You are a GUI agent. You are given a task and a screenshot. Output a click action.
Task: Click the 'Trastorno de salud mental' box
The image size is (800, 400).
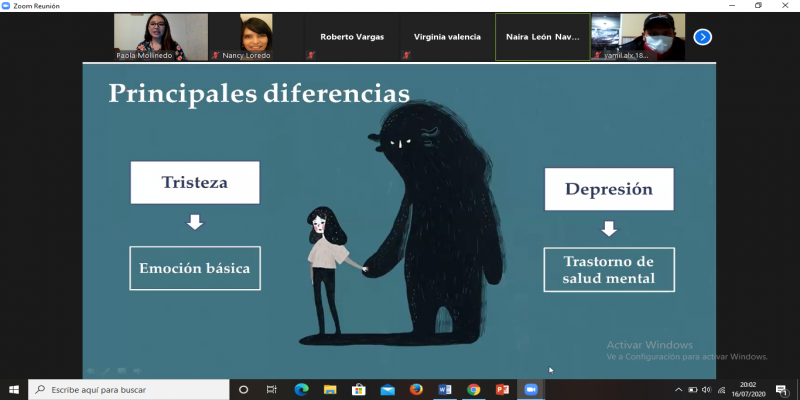[609, 270]
